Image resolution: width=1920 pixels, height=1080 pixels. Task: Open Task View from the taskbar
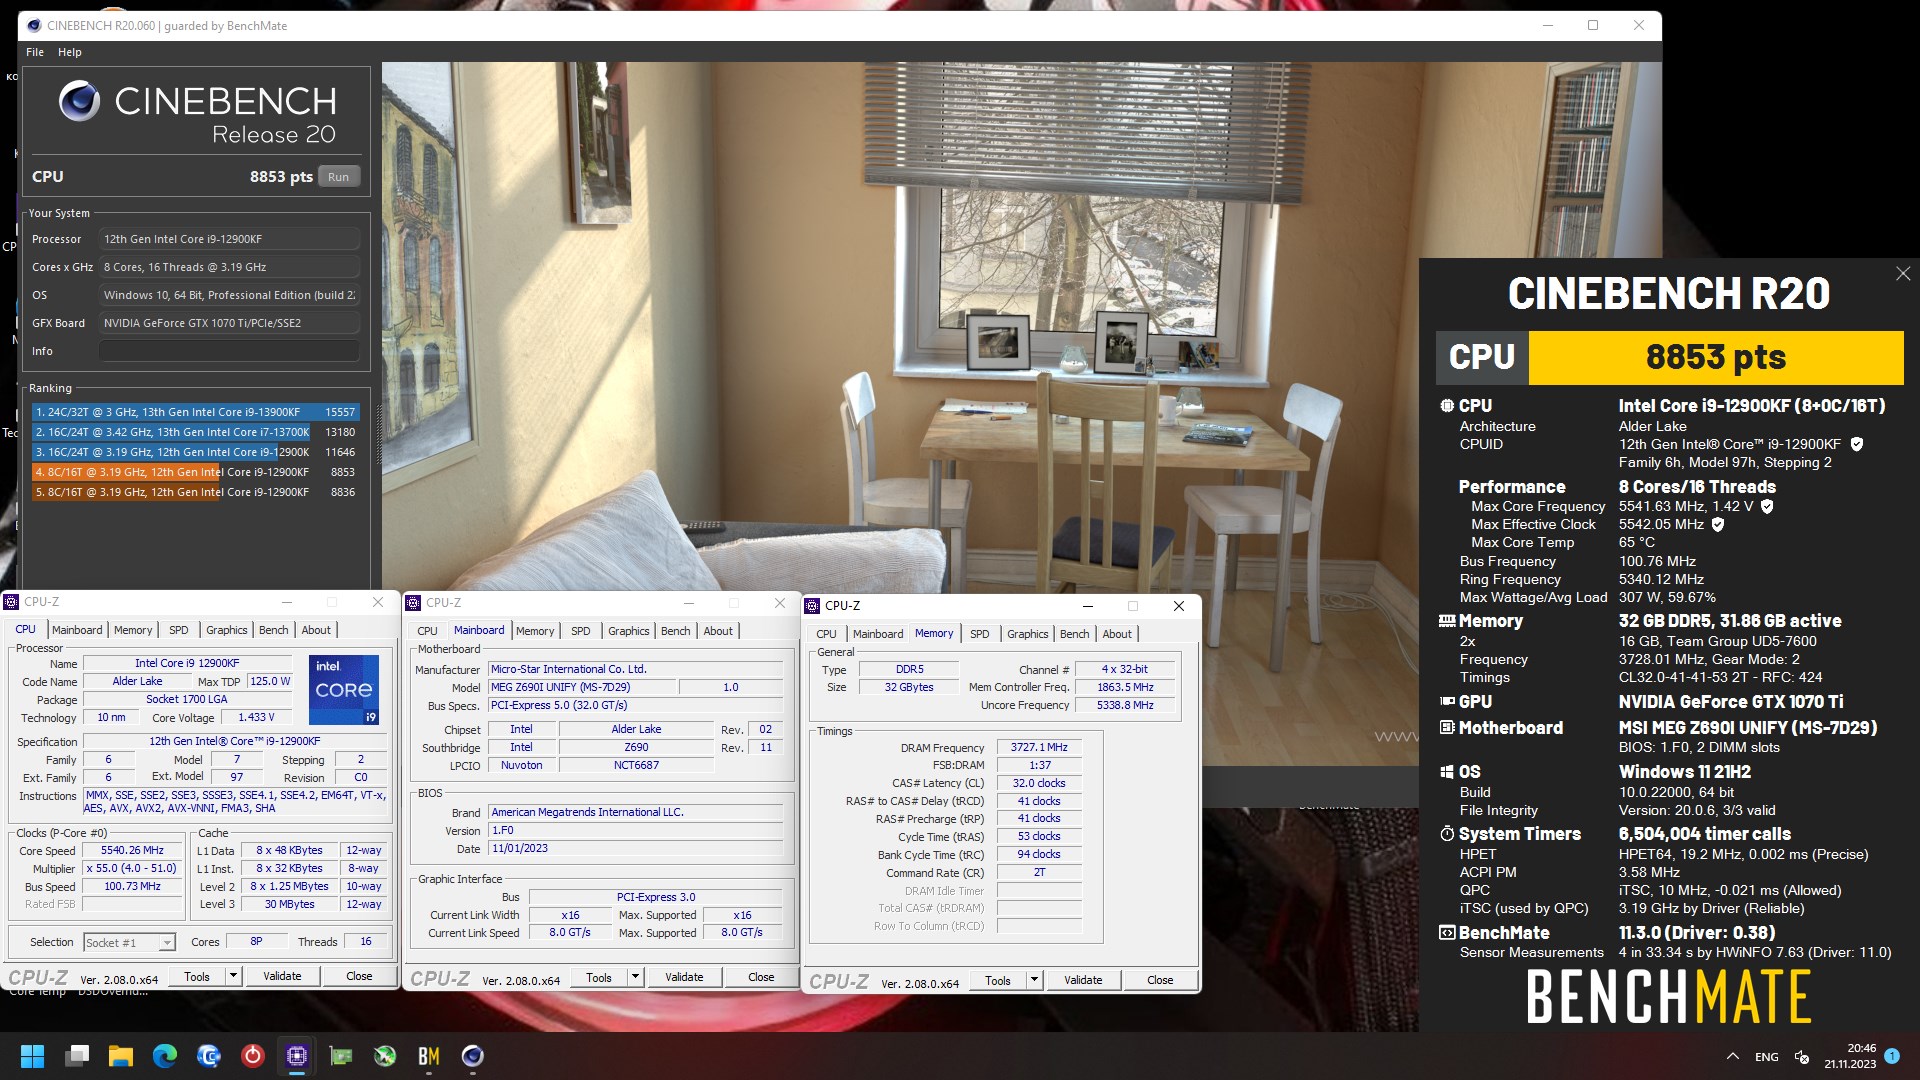[77, 1056]
